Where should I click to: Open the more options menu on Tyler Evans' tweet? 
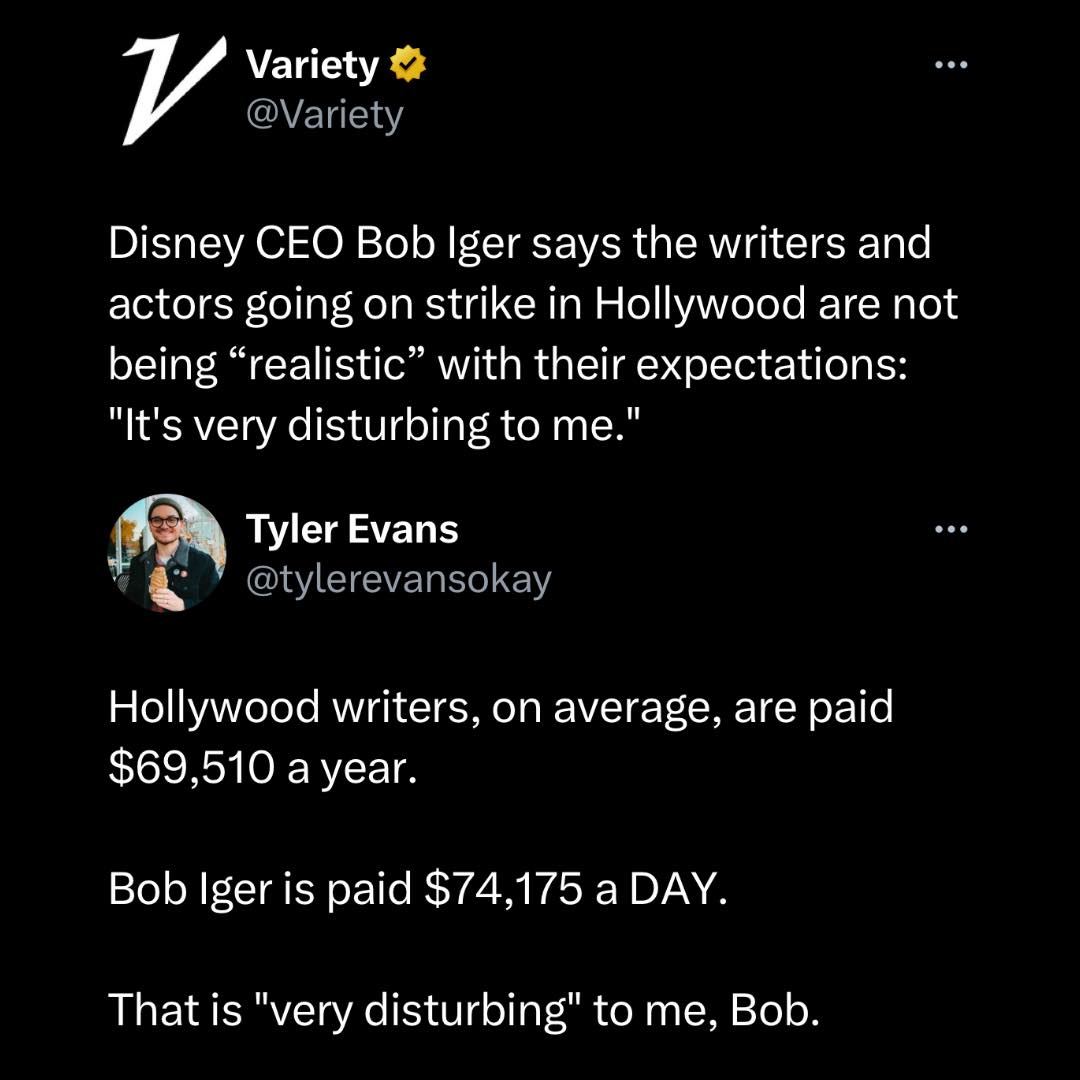point(950,530)
